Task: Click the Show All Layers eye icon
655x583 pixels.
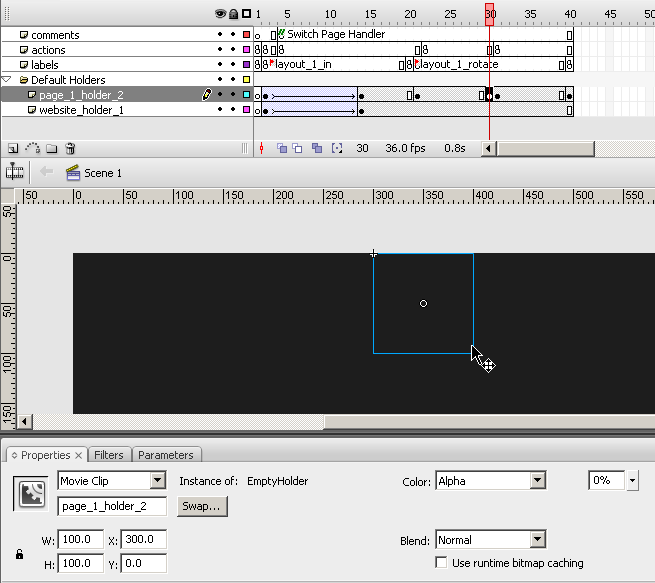Action: coord(220,14)
